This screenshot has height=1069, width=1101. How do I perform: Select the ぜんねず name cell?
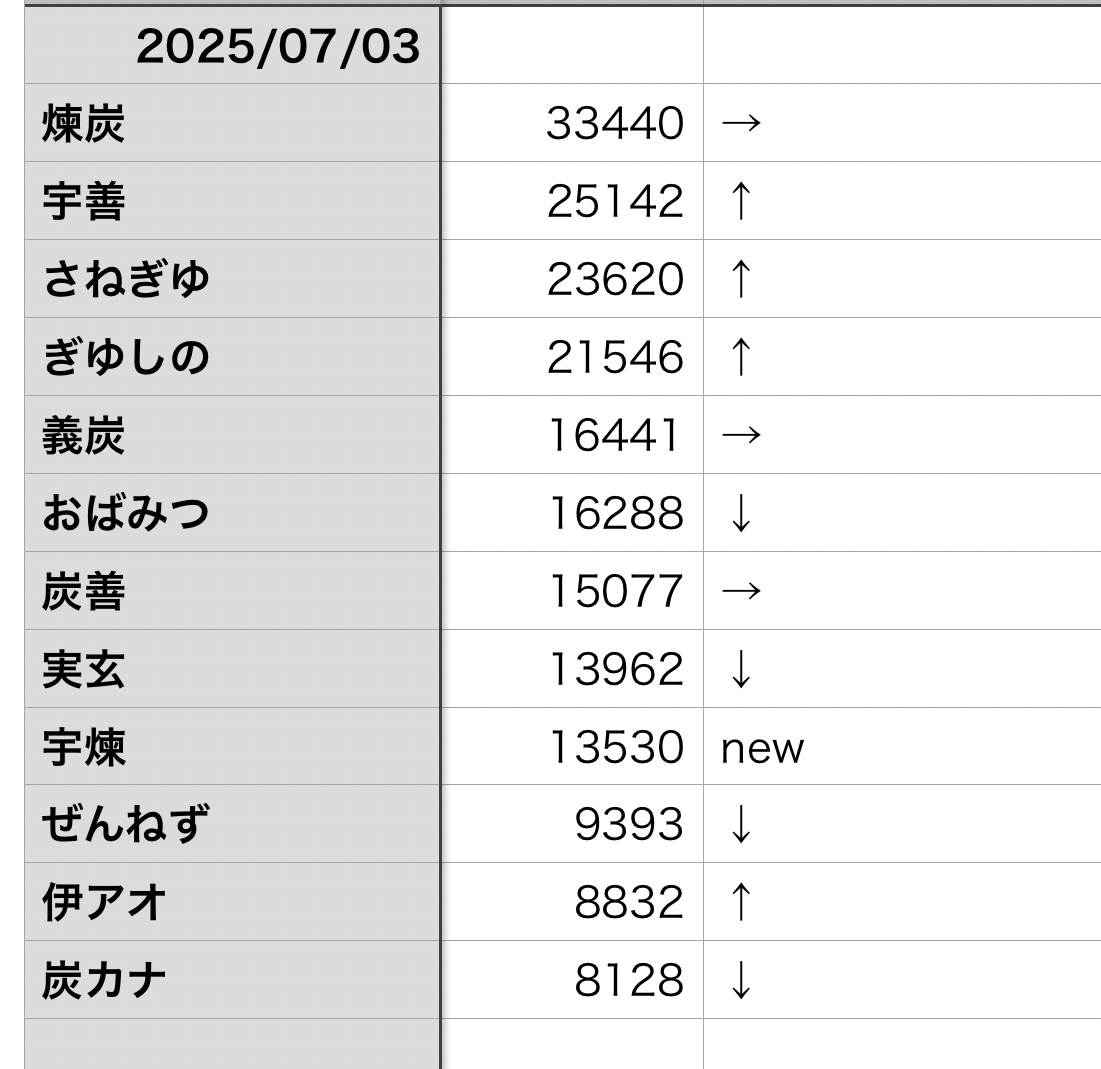[232, 825]
